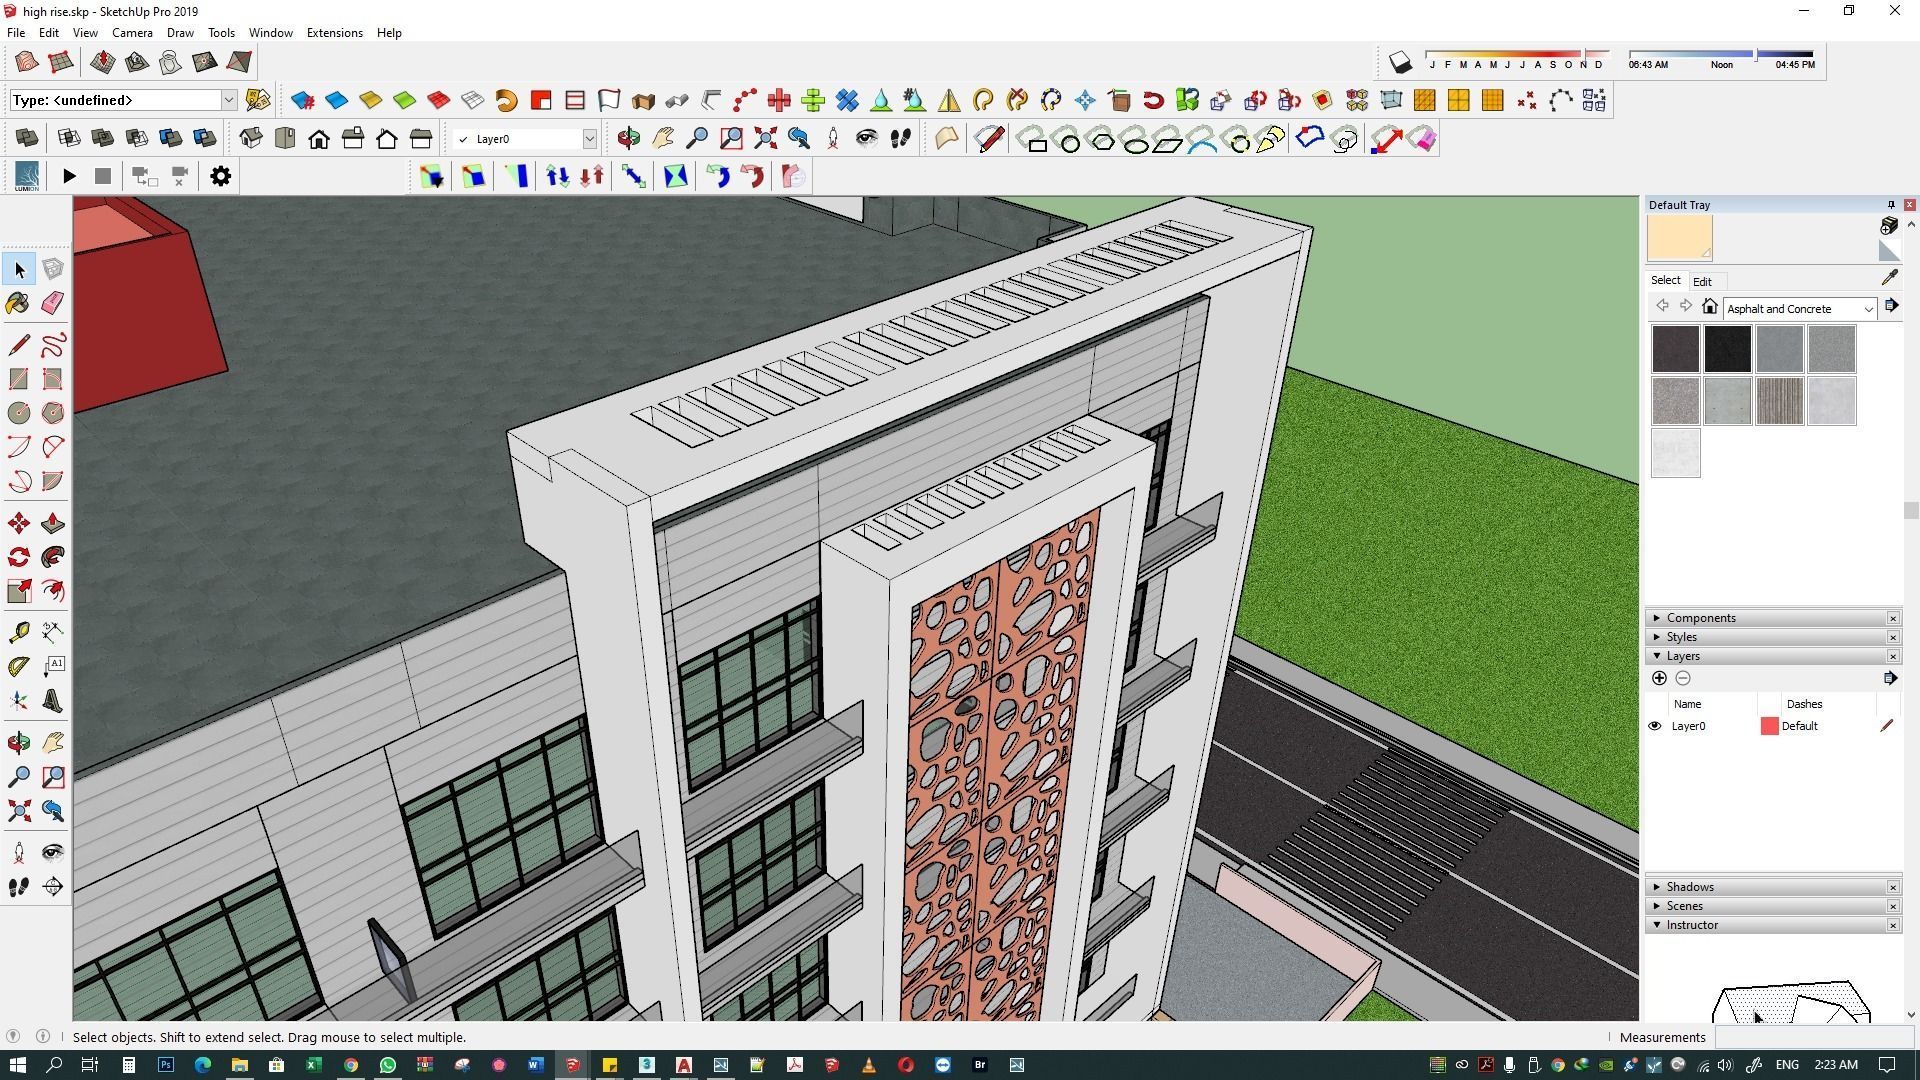
Task: Select the Freehand tool
Action: pos(53,345)
